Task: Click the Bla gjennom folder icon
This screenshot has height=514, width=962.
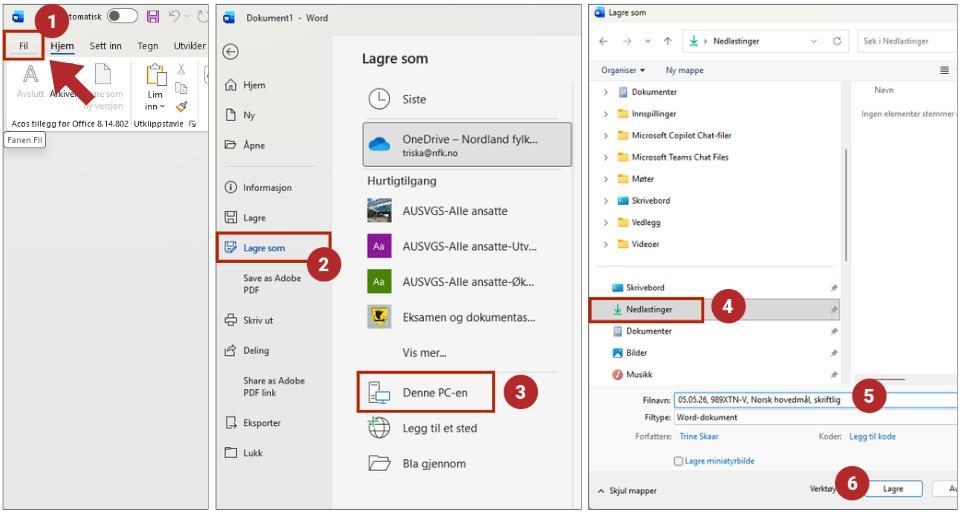Action: point(379,463)
